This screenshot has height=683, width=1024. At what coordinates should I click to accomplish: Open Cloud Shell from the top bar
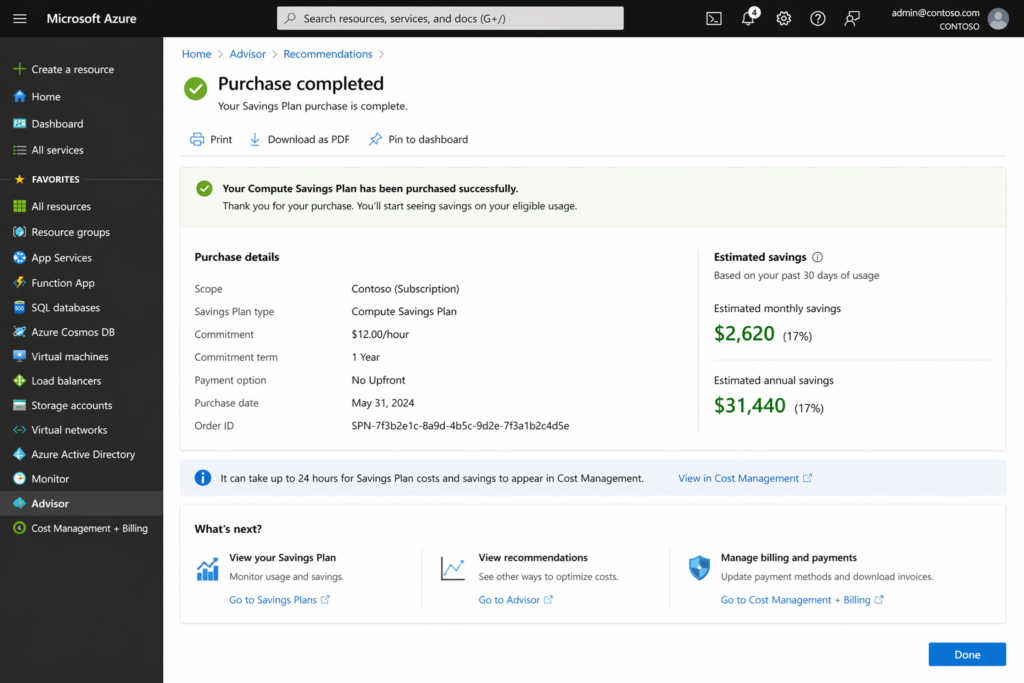click(x=713, y=18)
